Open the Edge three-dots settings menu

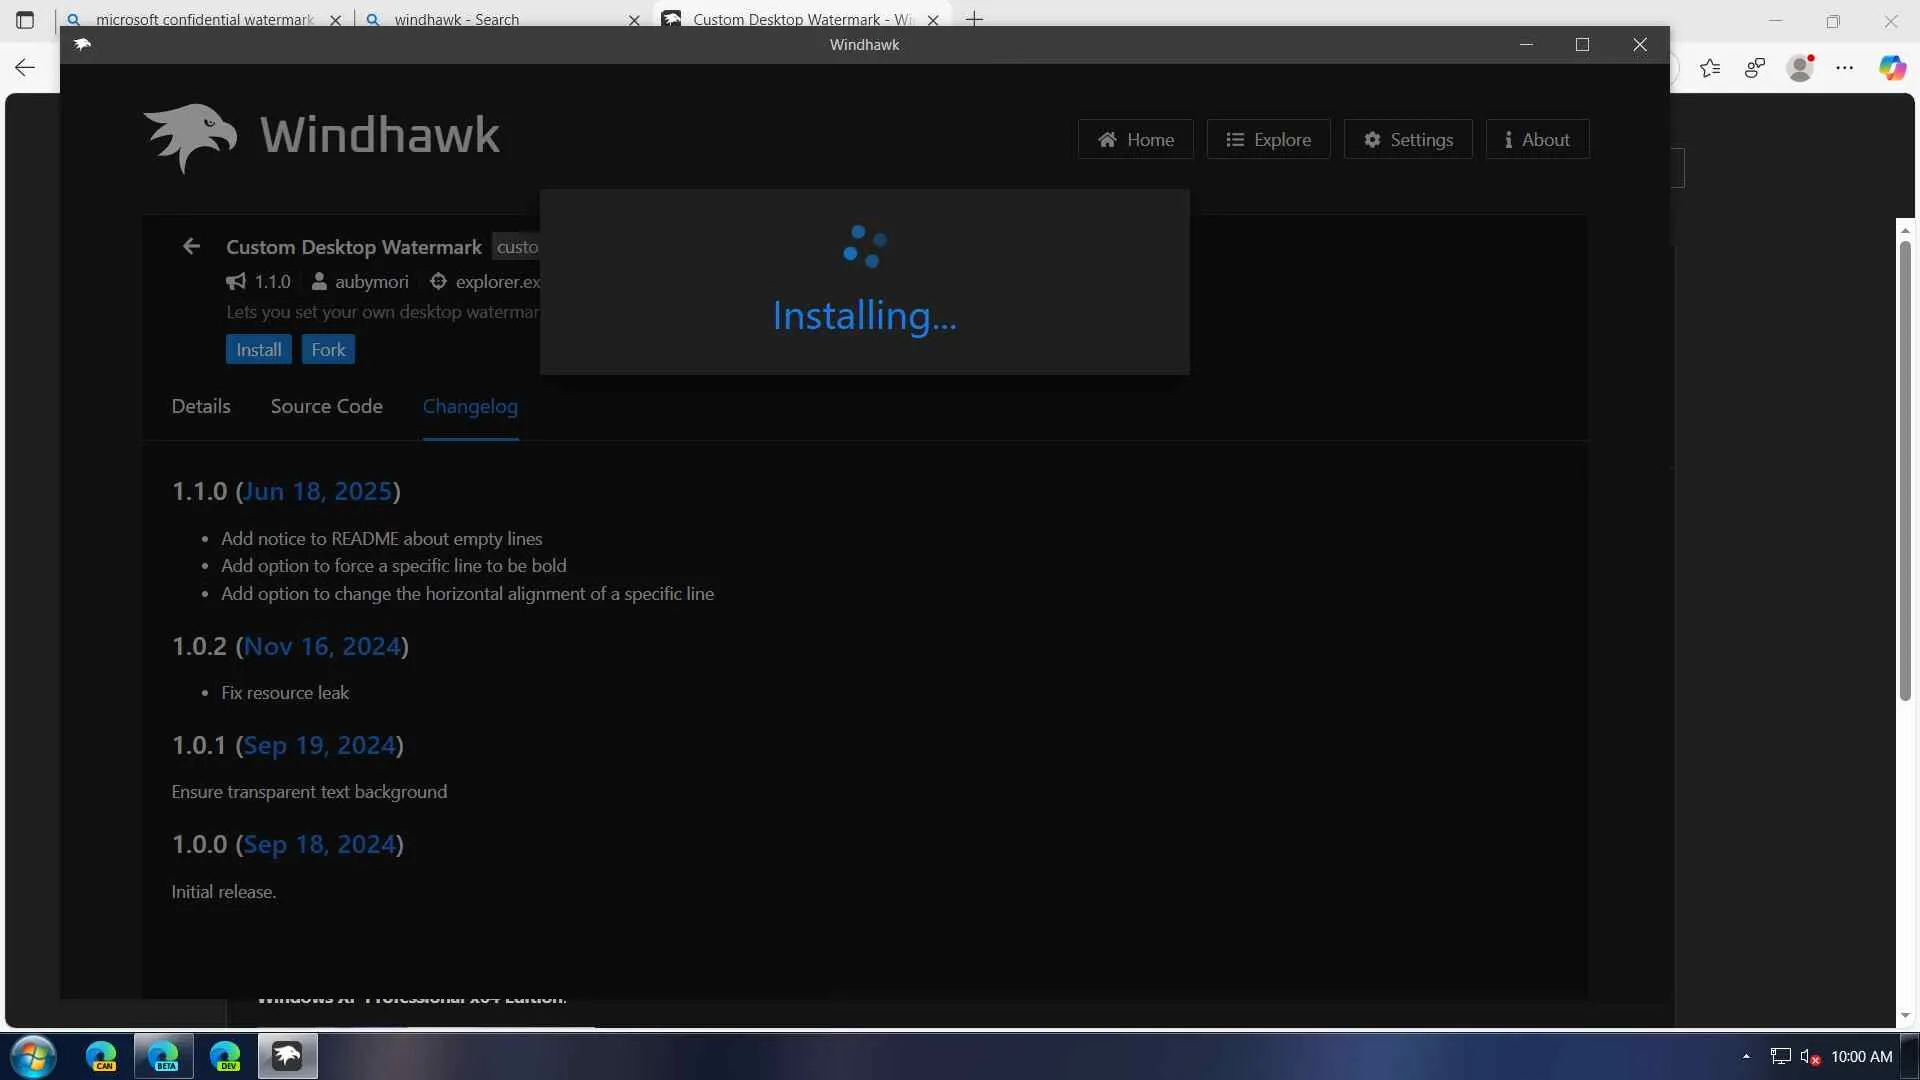point(1844,68)
